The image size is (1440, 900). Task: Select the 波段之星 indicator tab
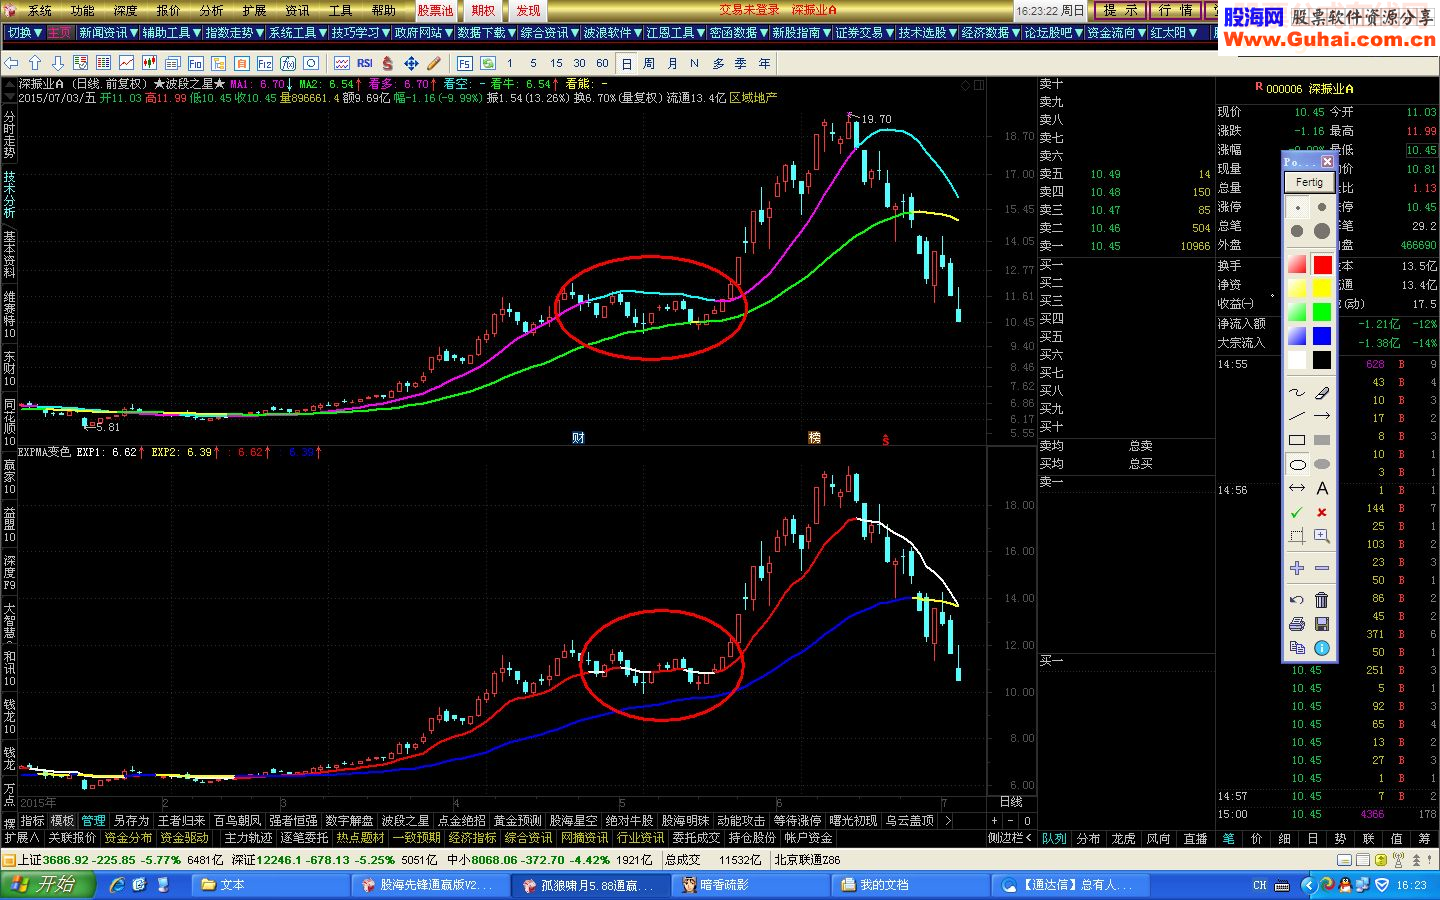click(405, 820)
